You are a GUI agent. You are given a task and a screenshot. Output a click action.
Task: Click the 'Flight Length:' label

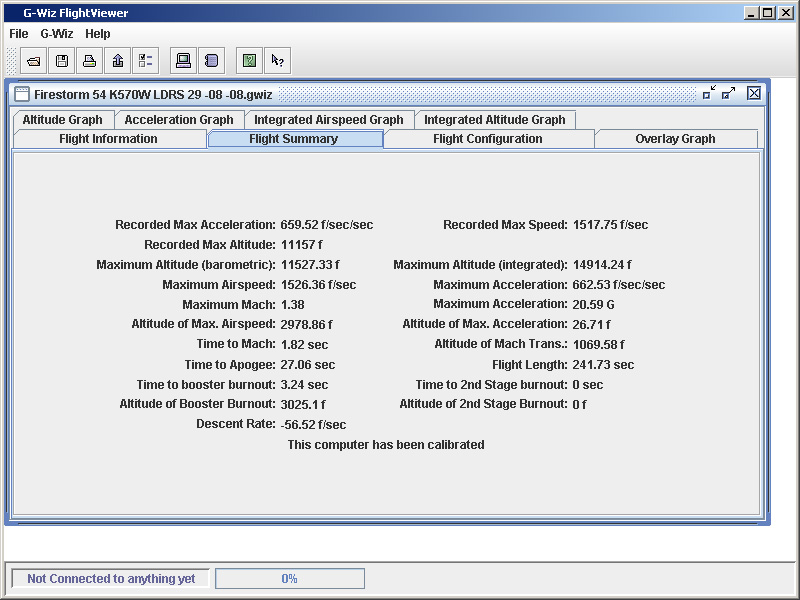[x=530, y=365]
